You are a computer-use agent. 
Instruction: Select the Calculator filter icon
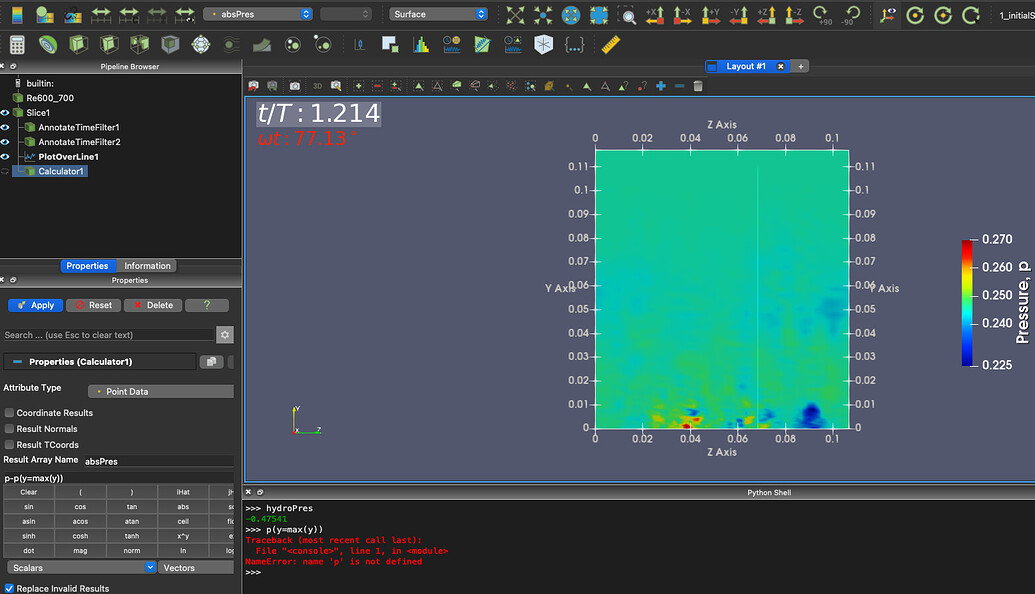pos(17,44)
